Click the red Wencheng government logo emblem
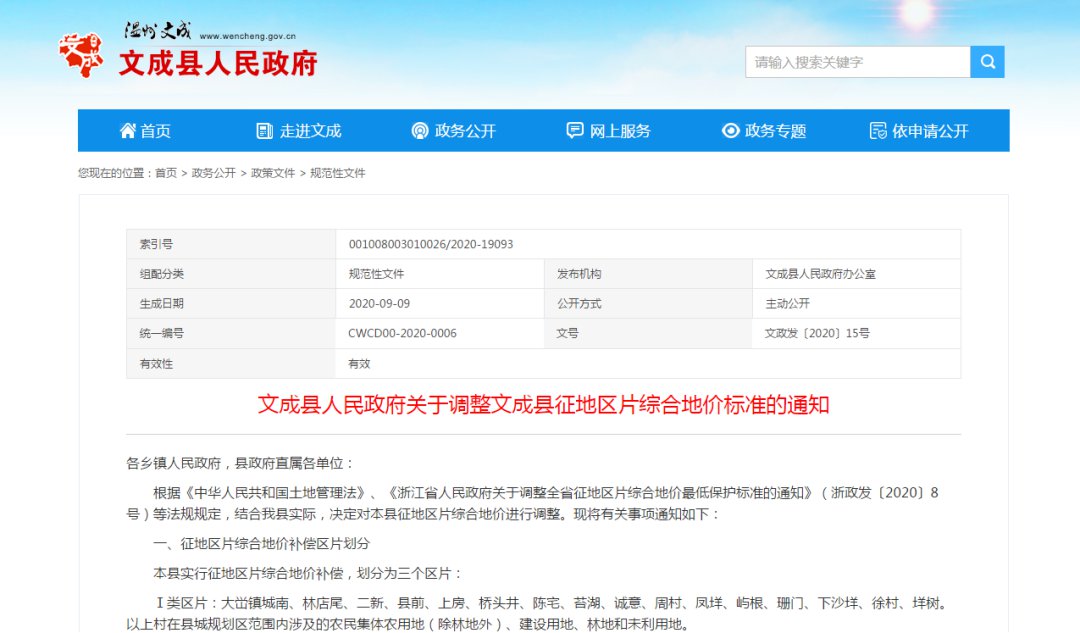Screen dimensions: 1080x633 82,54
